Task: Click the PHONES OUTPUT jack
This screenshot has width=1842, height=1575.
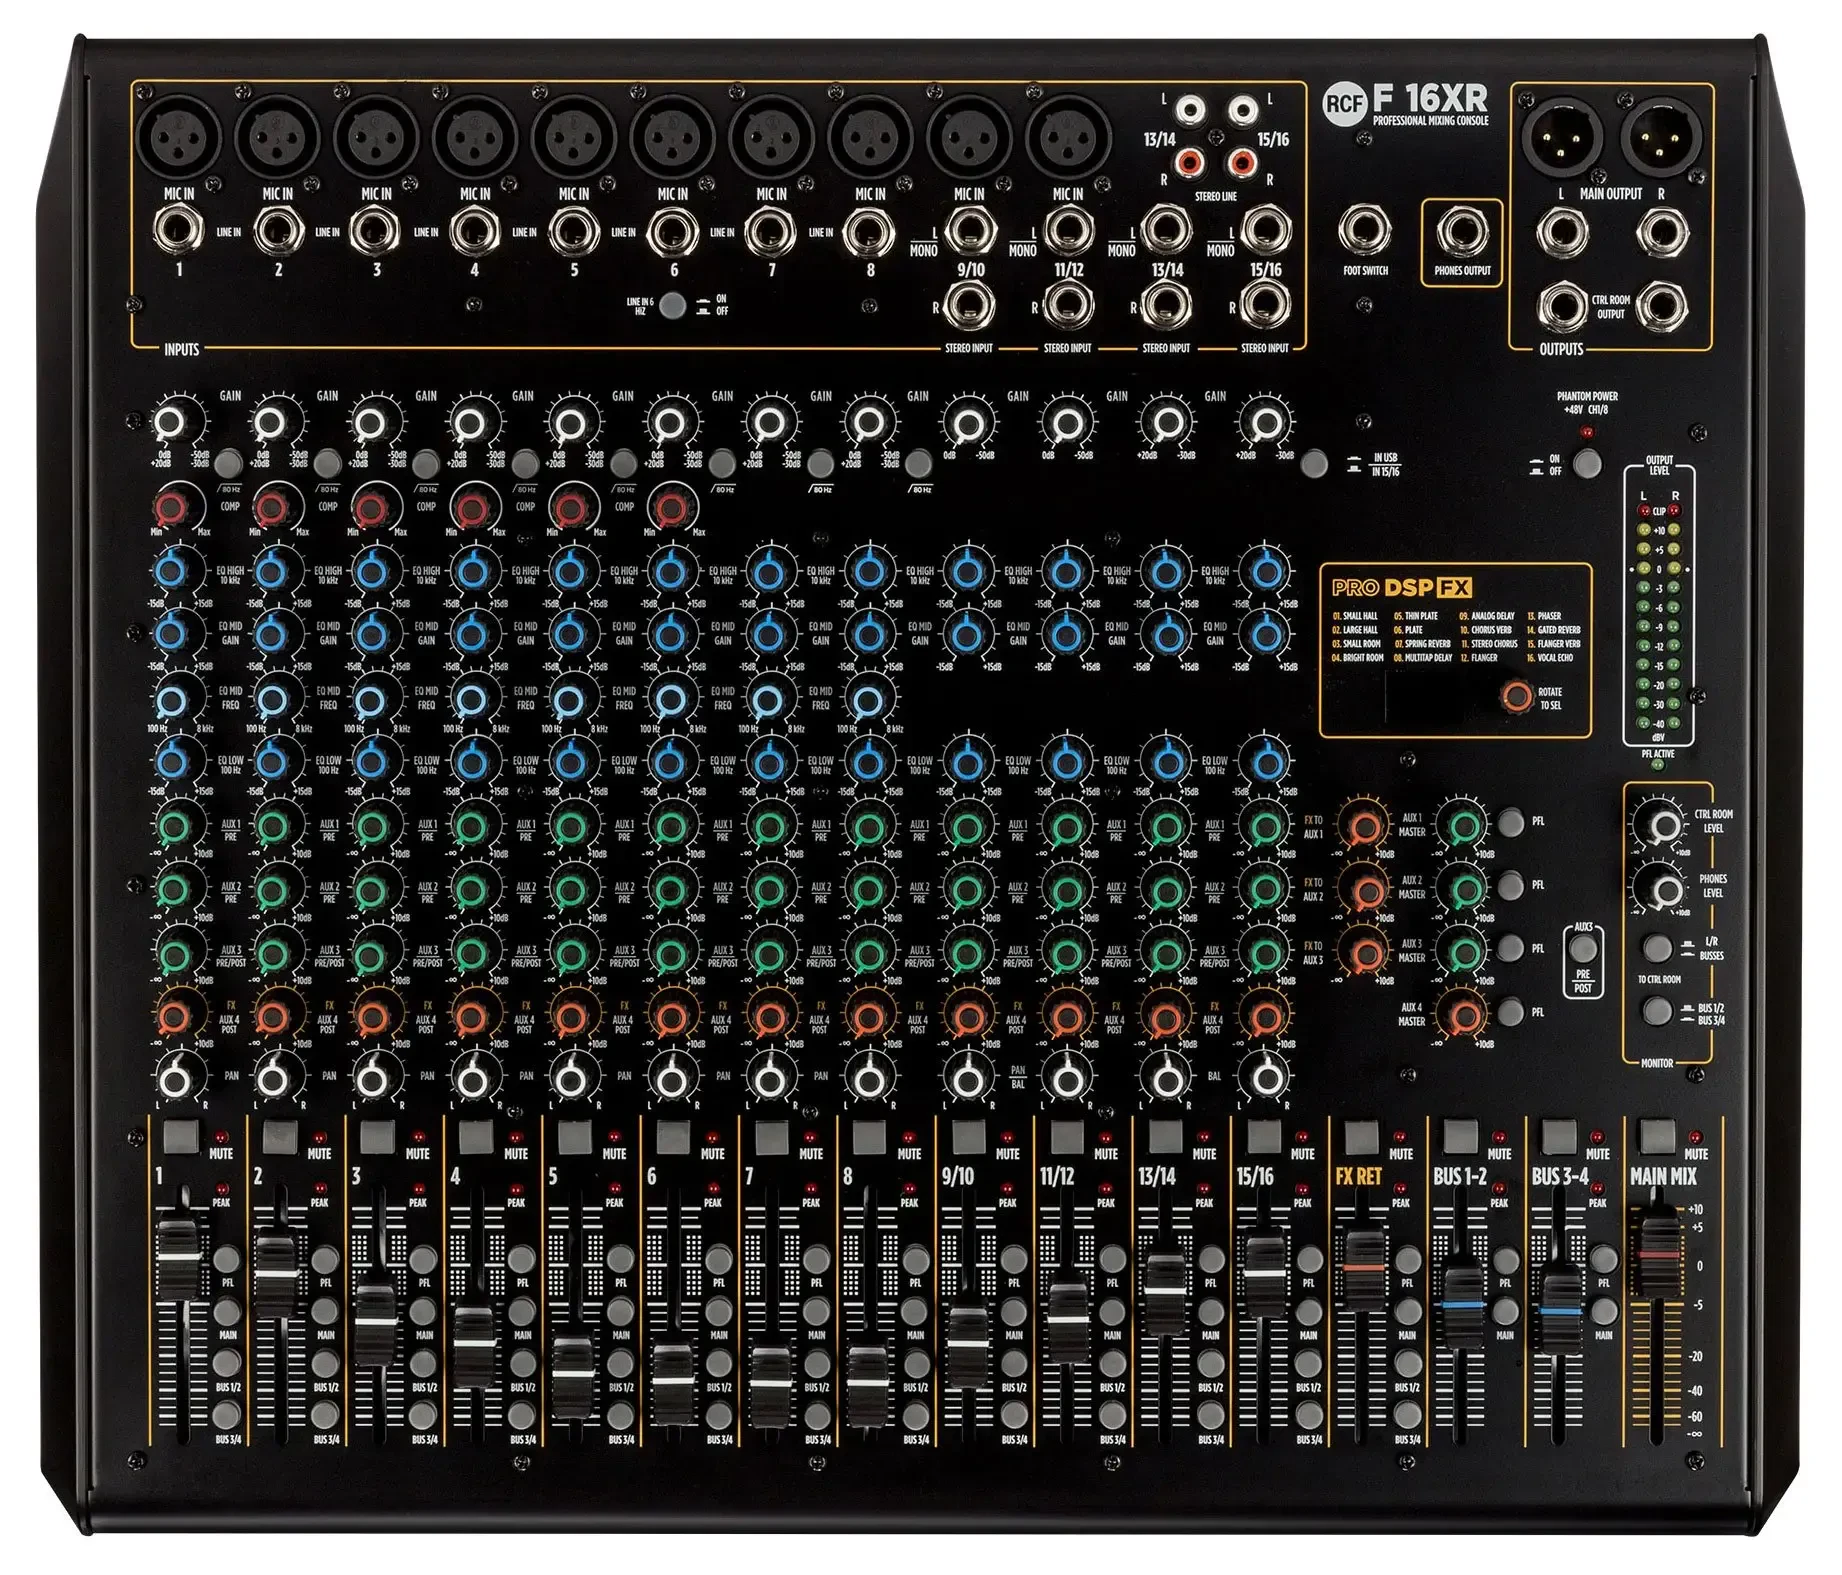Action: pos(1462,231)
